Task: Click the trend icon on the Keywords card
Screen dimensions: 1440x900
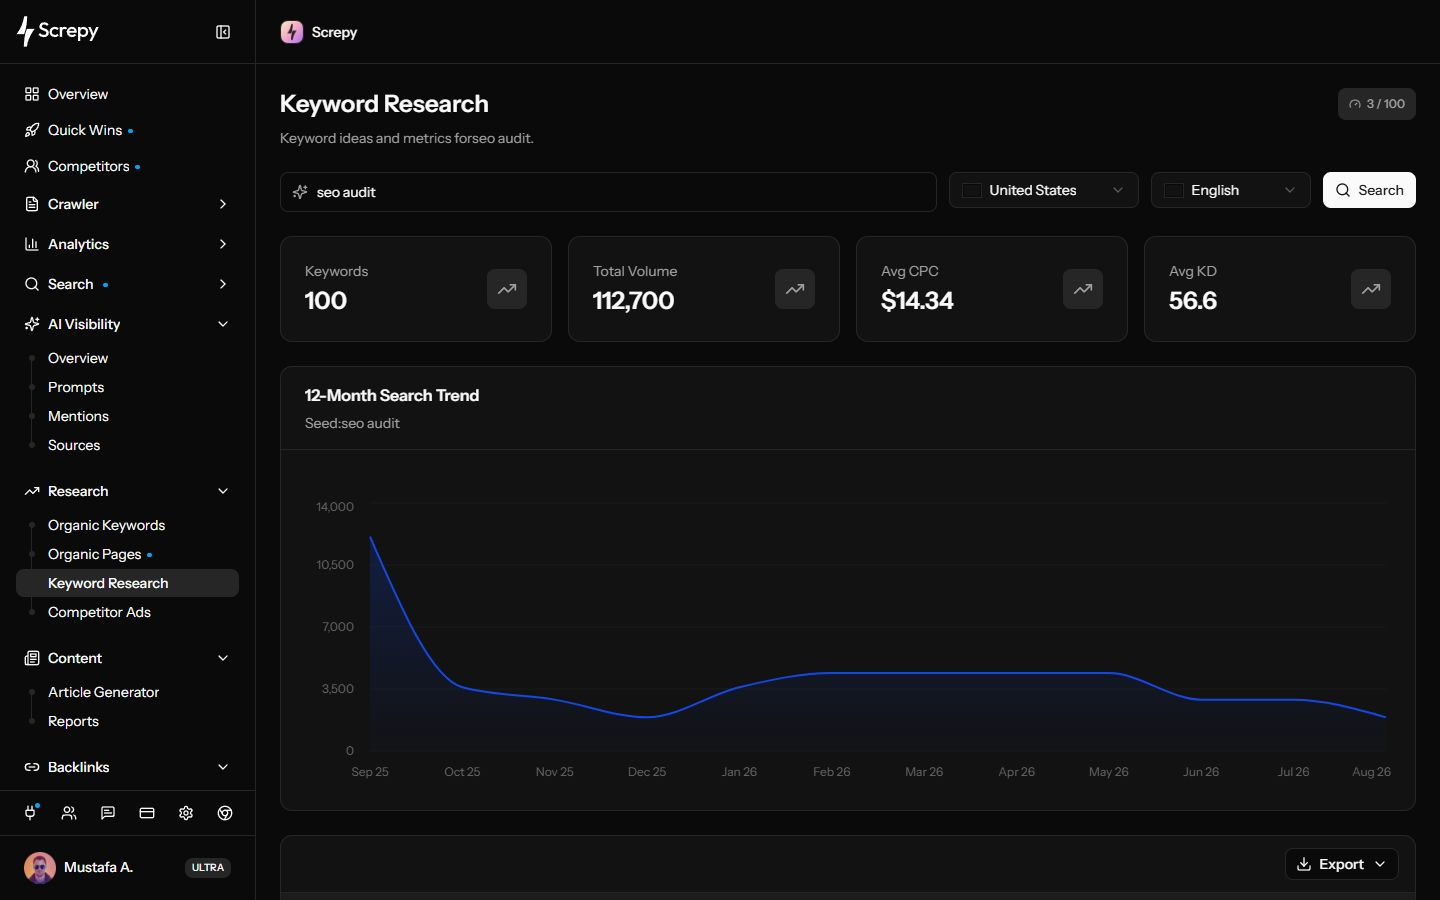Action: (507, 289)
